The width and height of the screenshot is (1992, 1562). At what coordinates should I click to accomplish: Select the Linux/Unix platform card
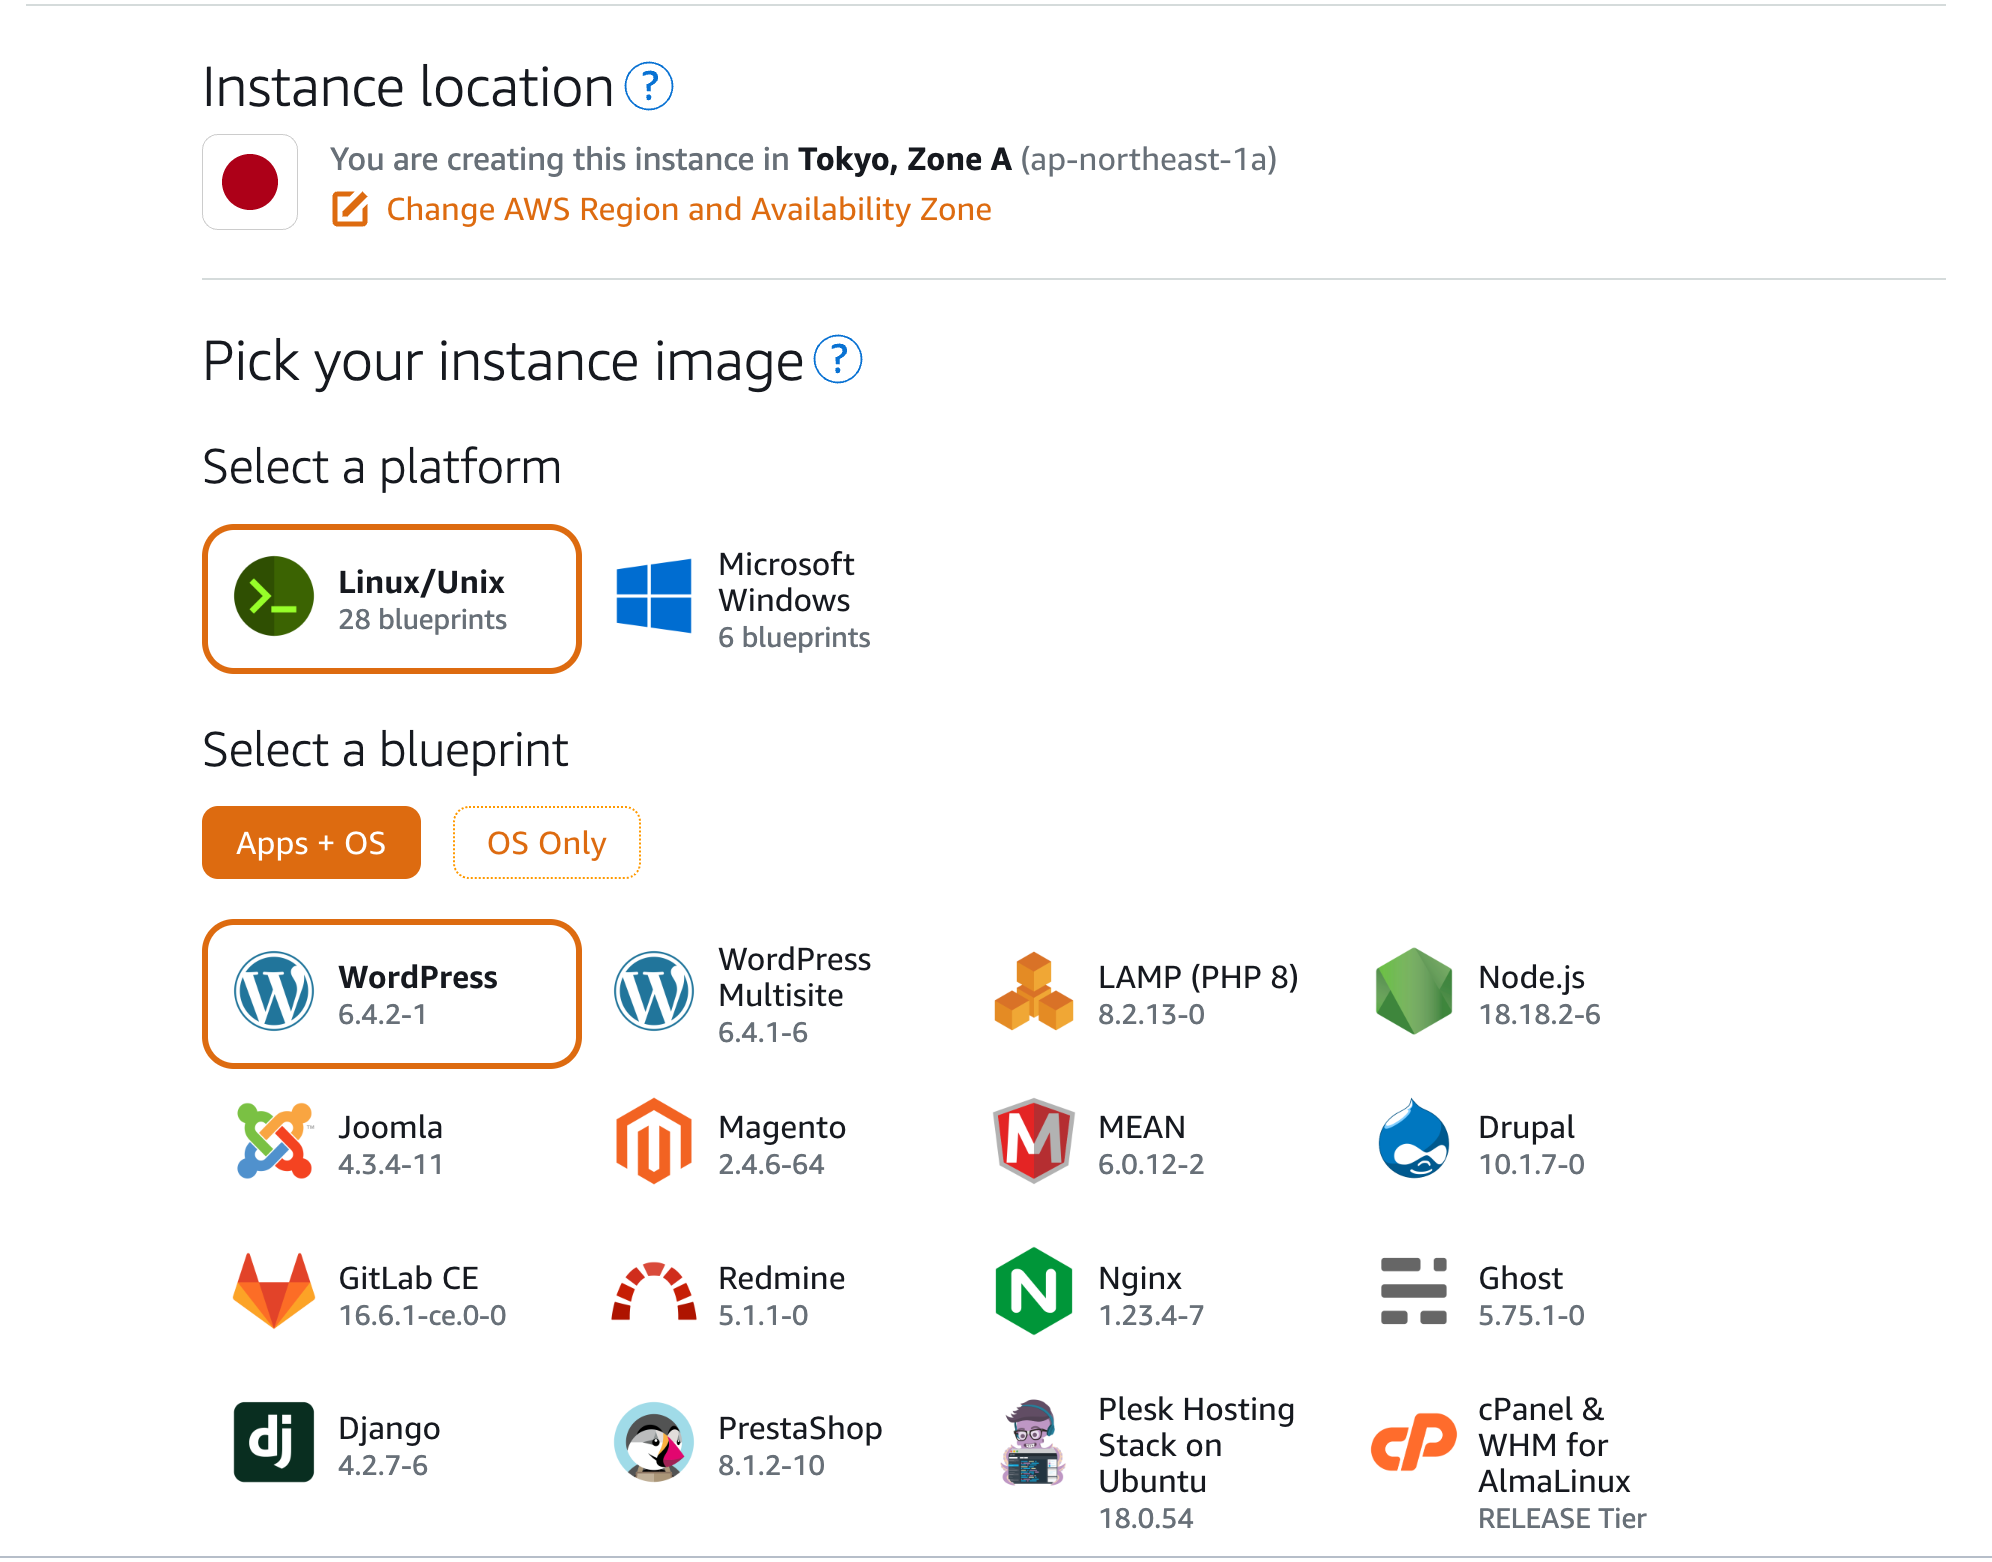click(391, 598)
